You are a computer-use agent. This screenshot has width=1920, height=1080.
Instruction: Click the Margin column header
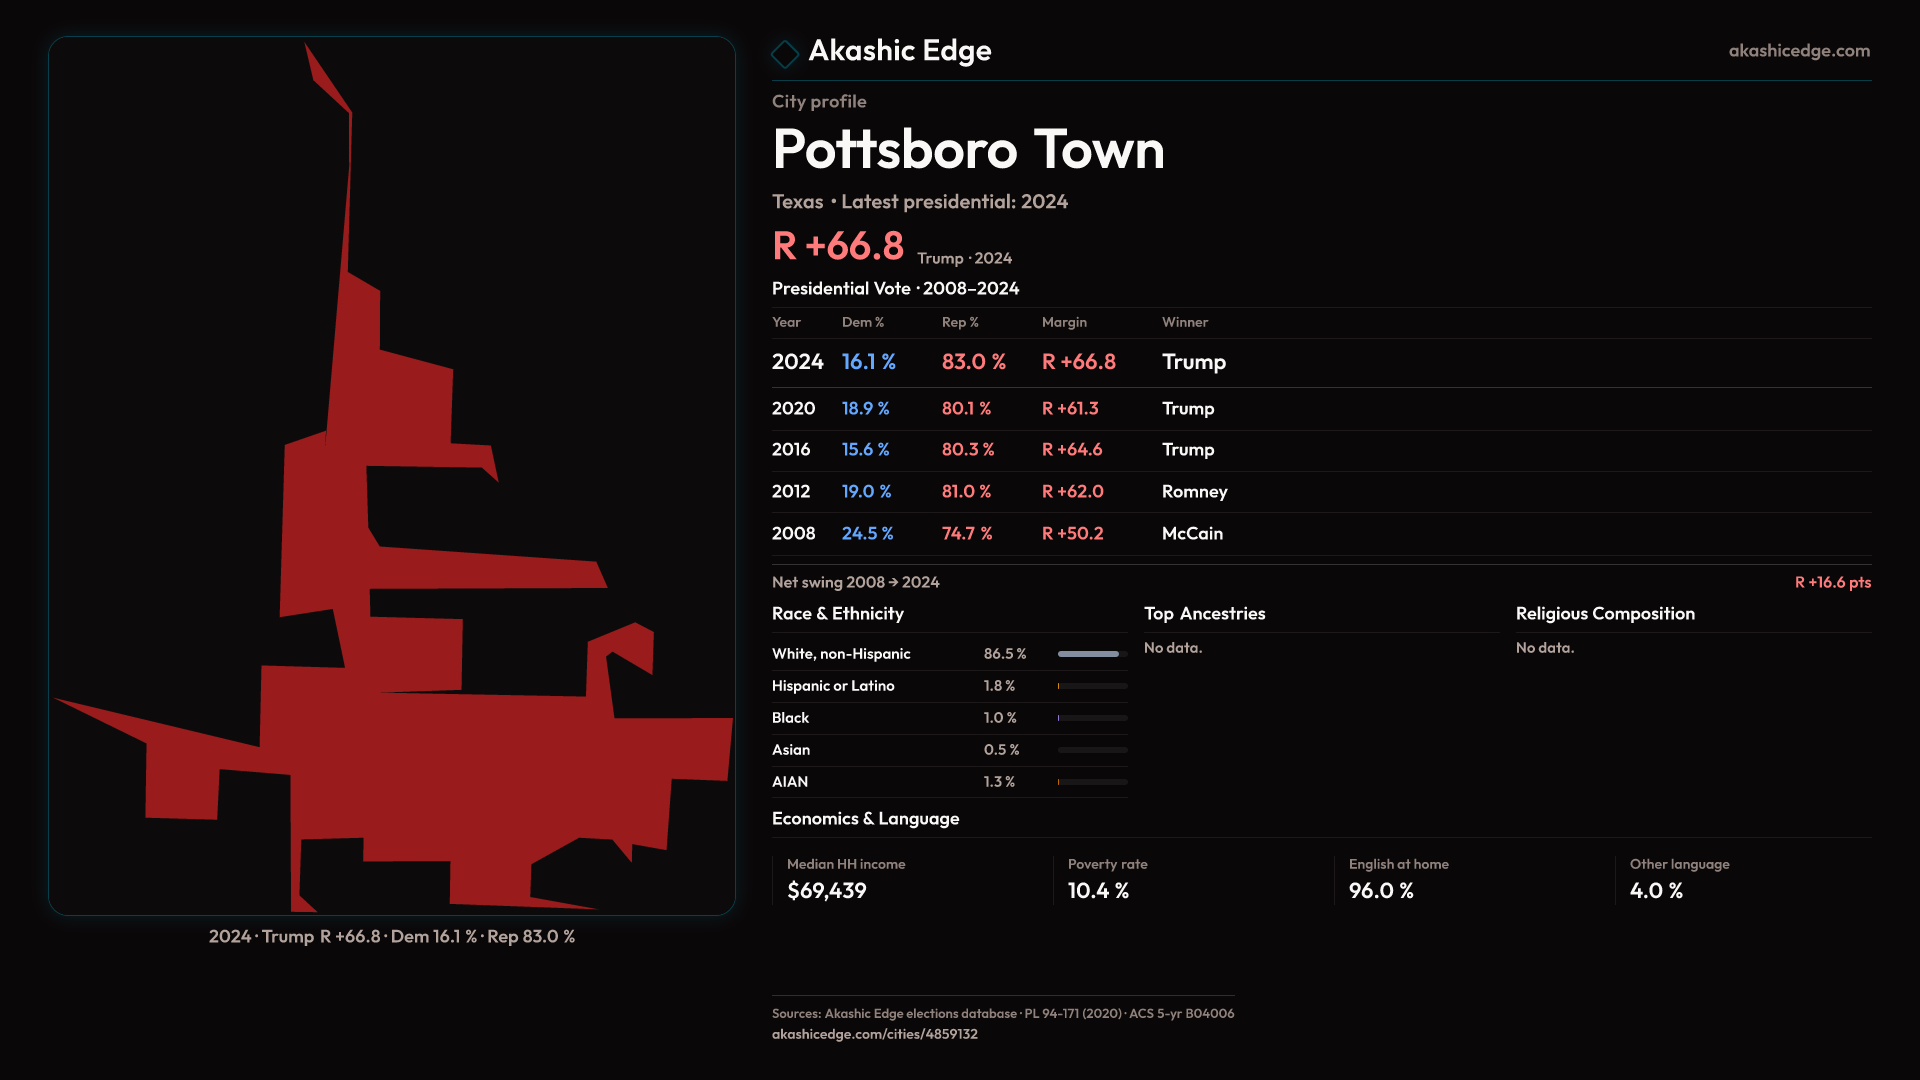point(1064,322)
